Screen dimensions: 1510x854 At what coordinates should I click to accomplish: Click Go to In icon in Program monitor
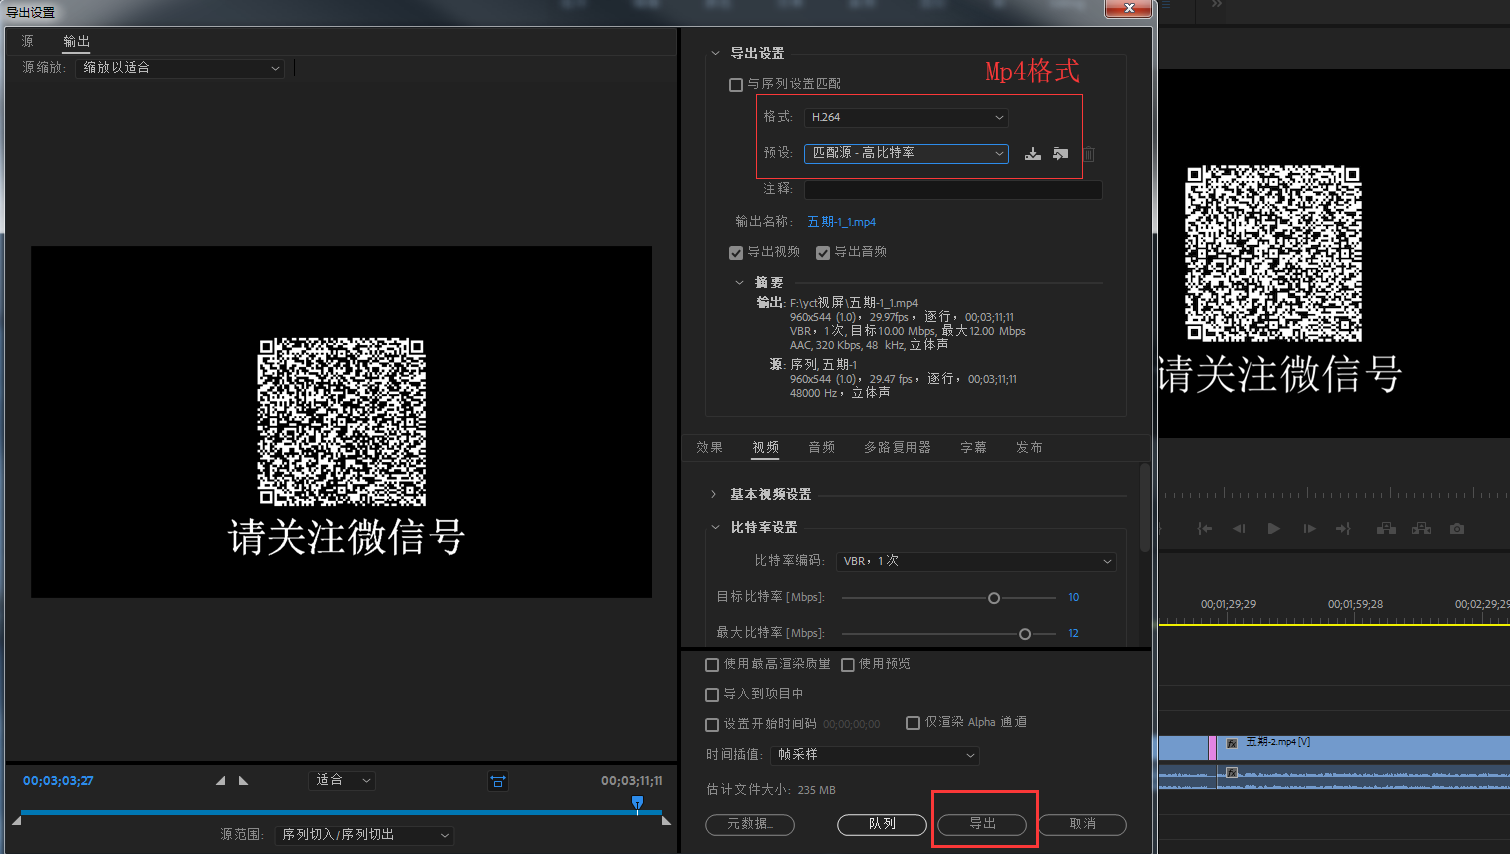1205,528
